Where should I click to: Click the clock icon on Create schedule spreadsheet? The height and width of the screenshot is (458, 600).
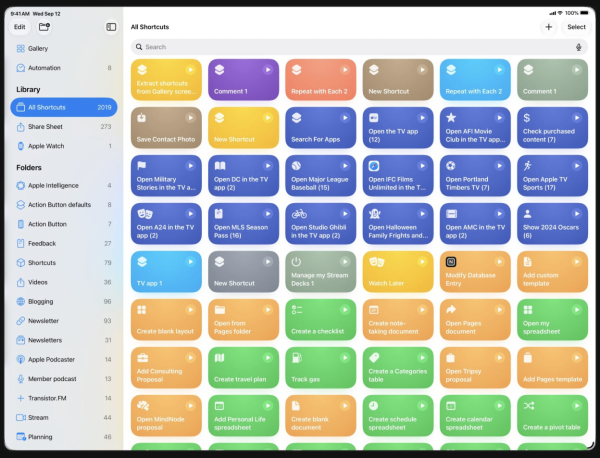coord(373,406)
